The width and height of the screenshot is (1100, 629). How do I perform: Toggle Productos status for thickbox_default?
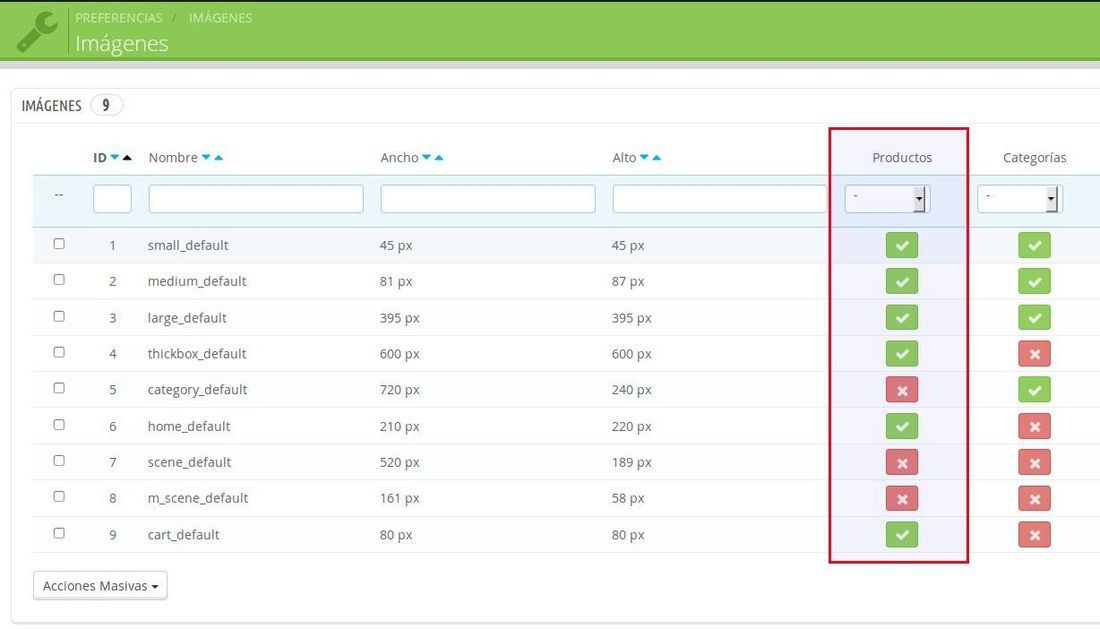click(901, 353)
